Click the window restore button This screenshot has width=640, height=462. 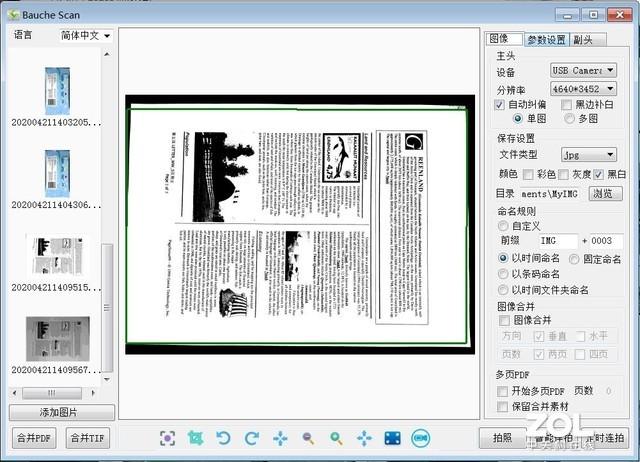[593, 15]
